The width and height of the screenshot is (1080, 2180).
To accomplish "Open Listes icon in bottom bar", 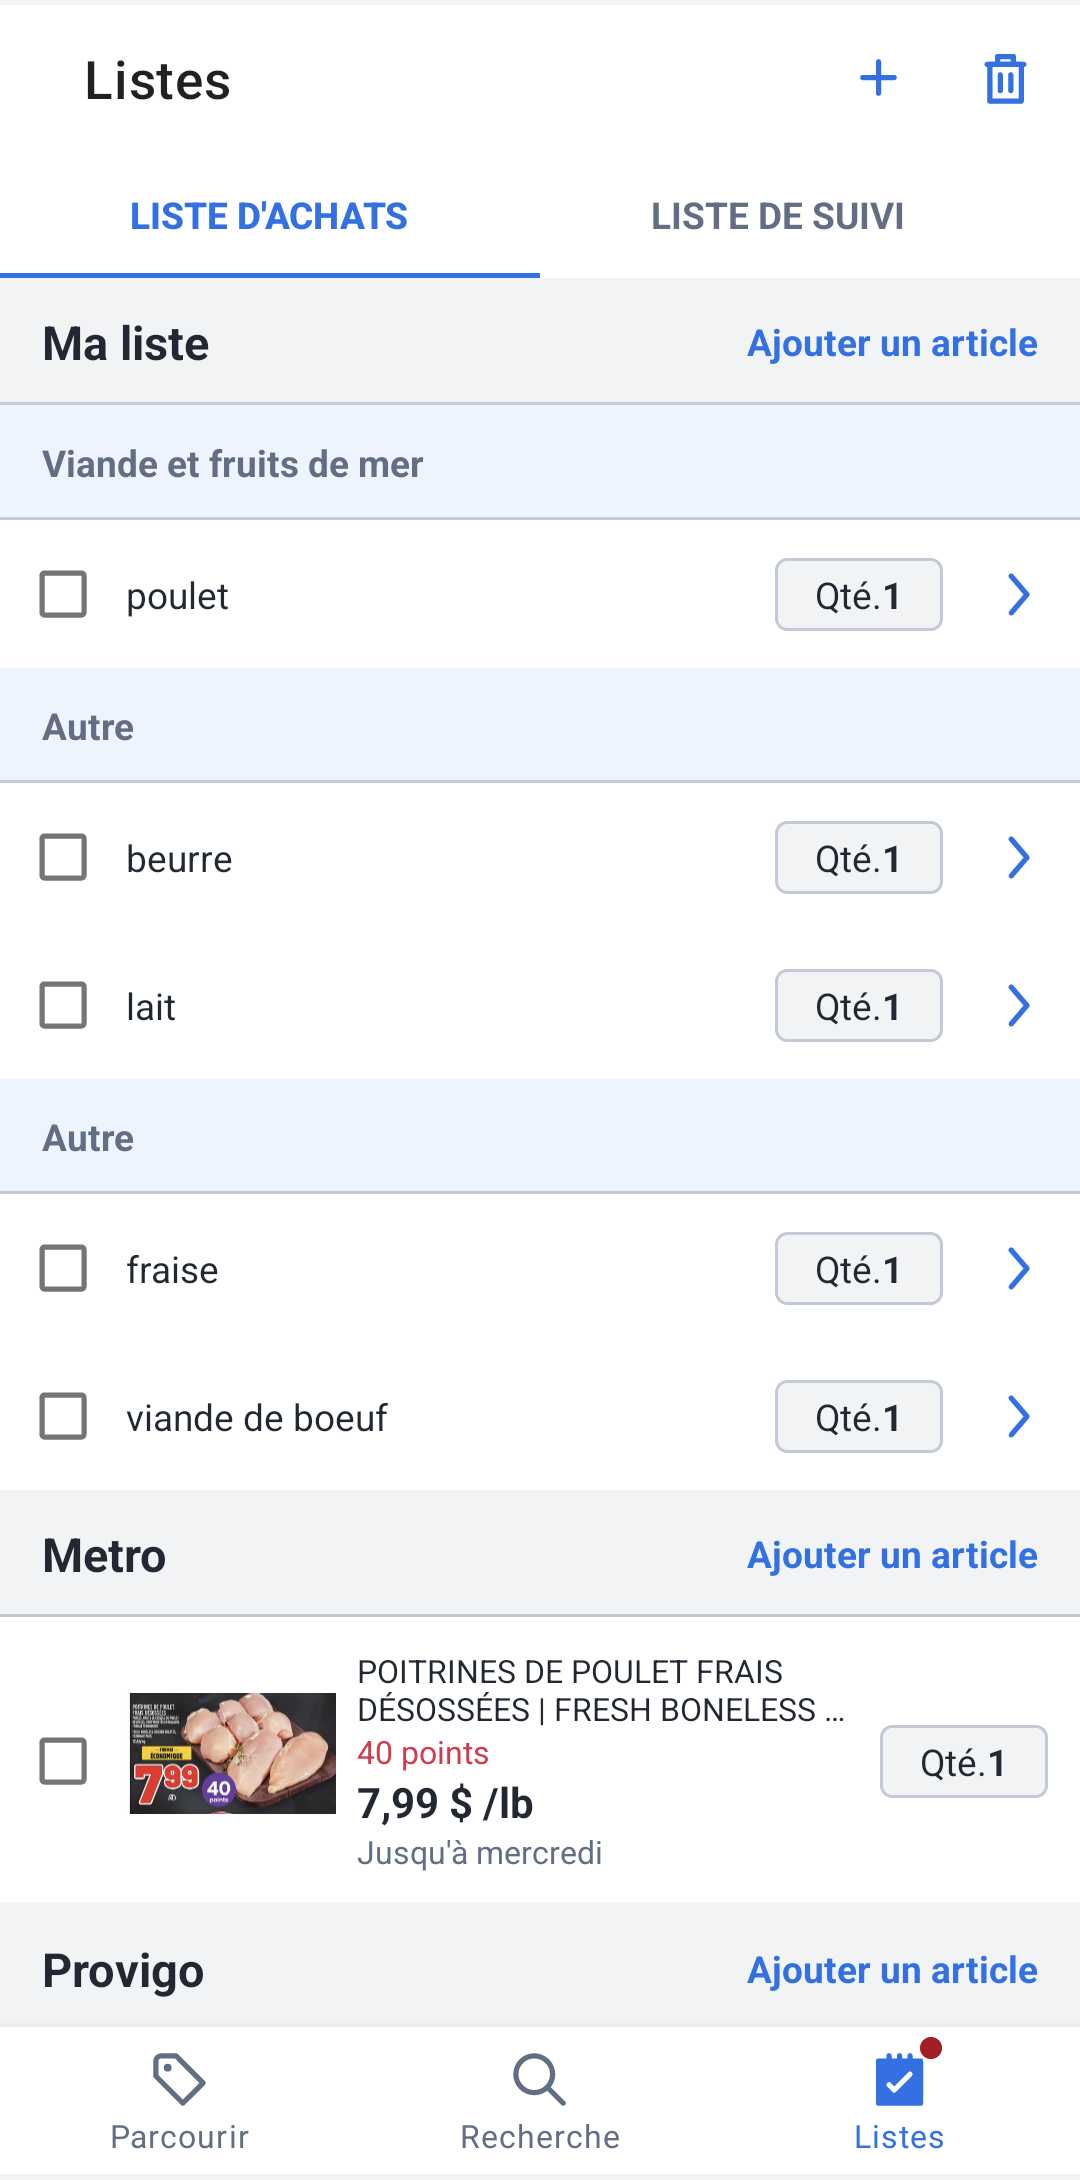I will 899,2079.
